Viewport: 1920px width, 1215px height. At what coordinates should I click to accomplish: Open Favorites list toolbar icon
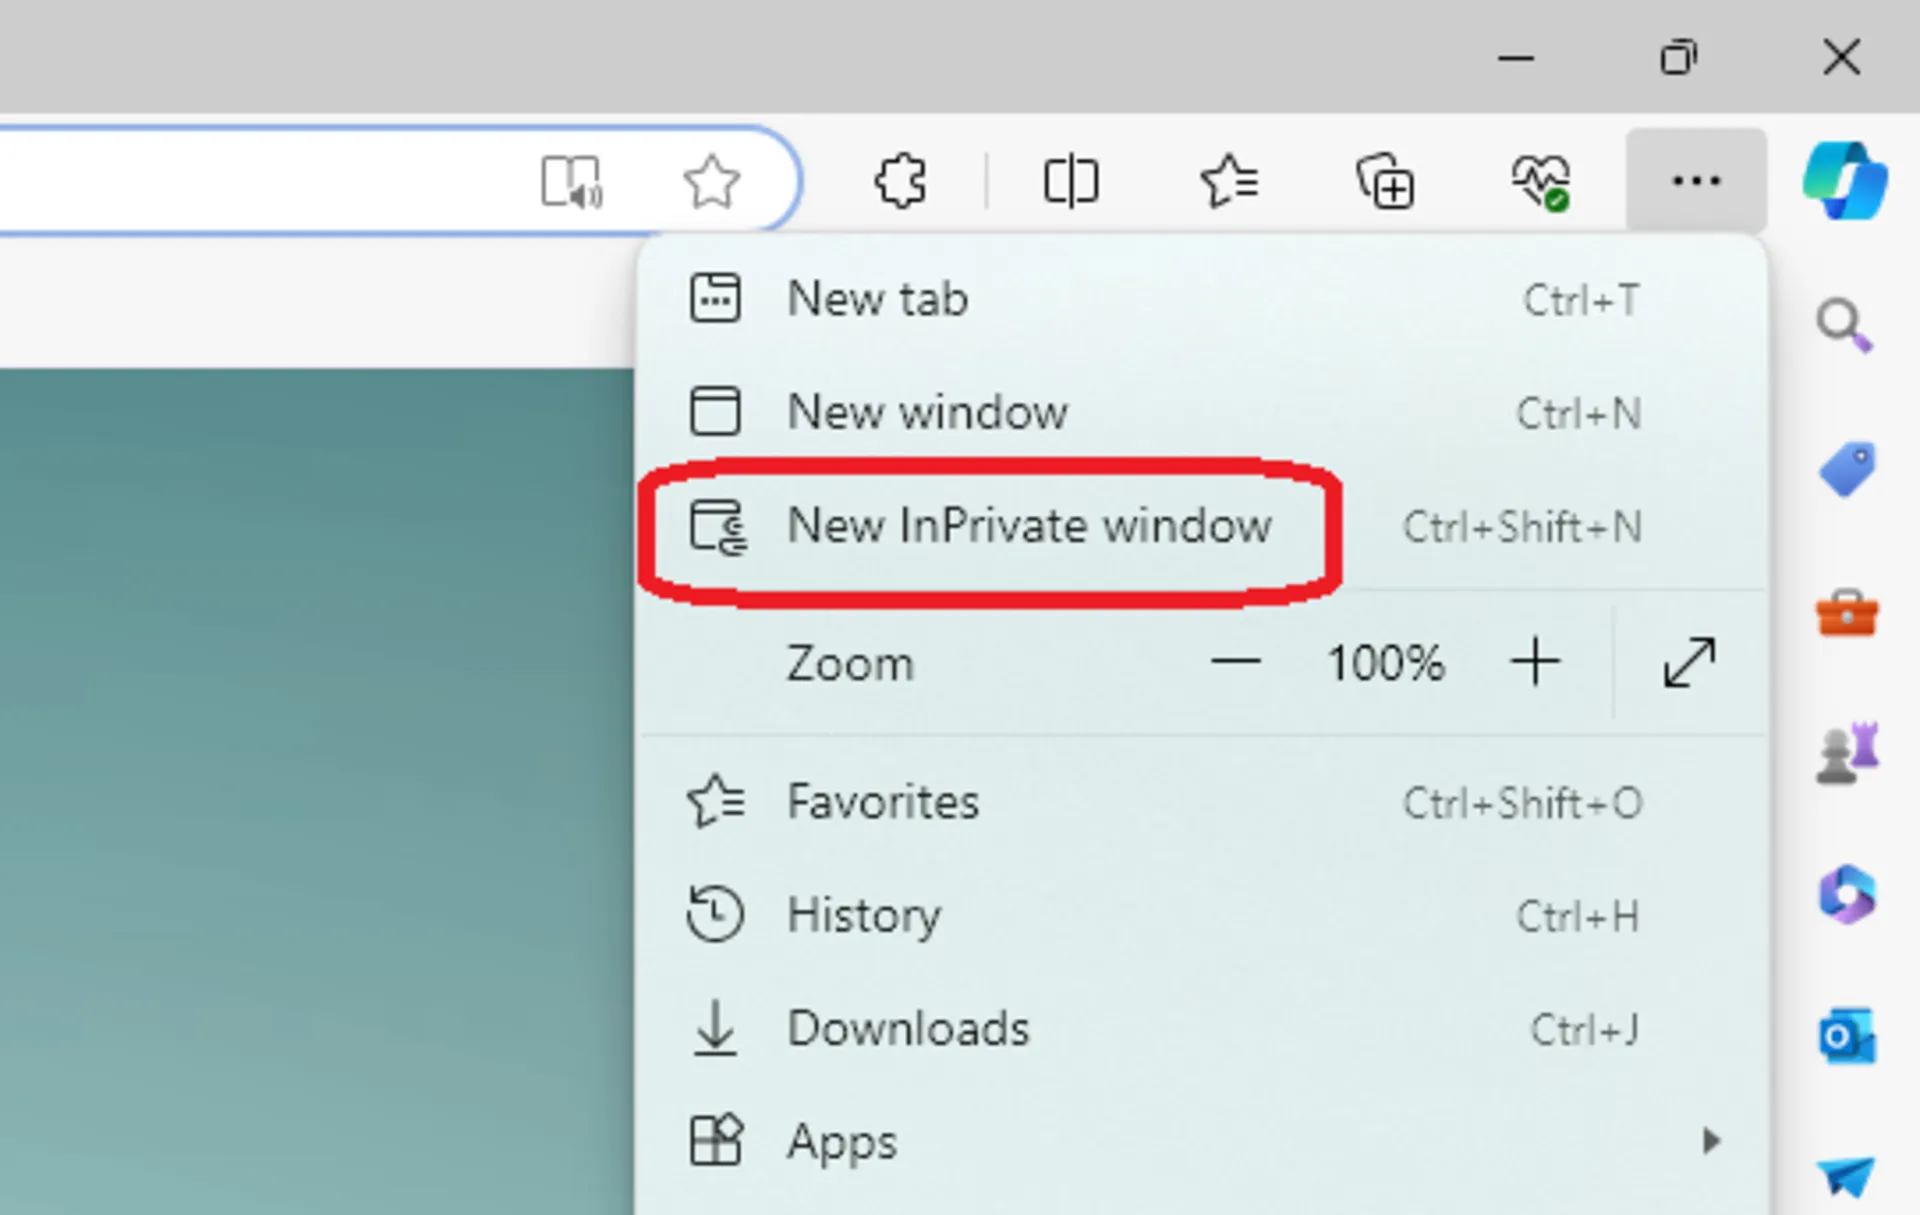(x=1229, y=181)
